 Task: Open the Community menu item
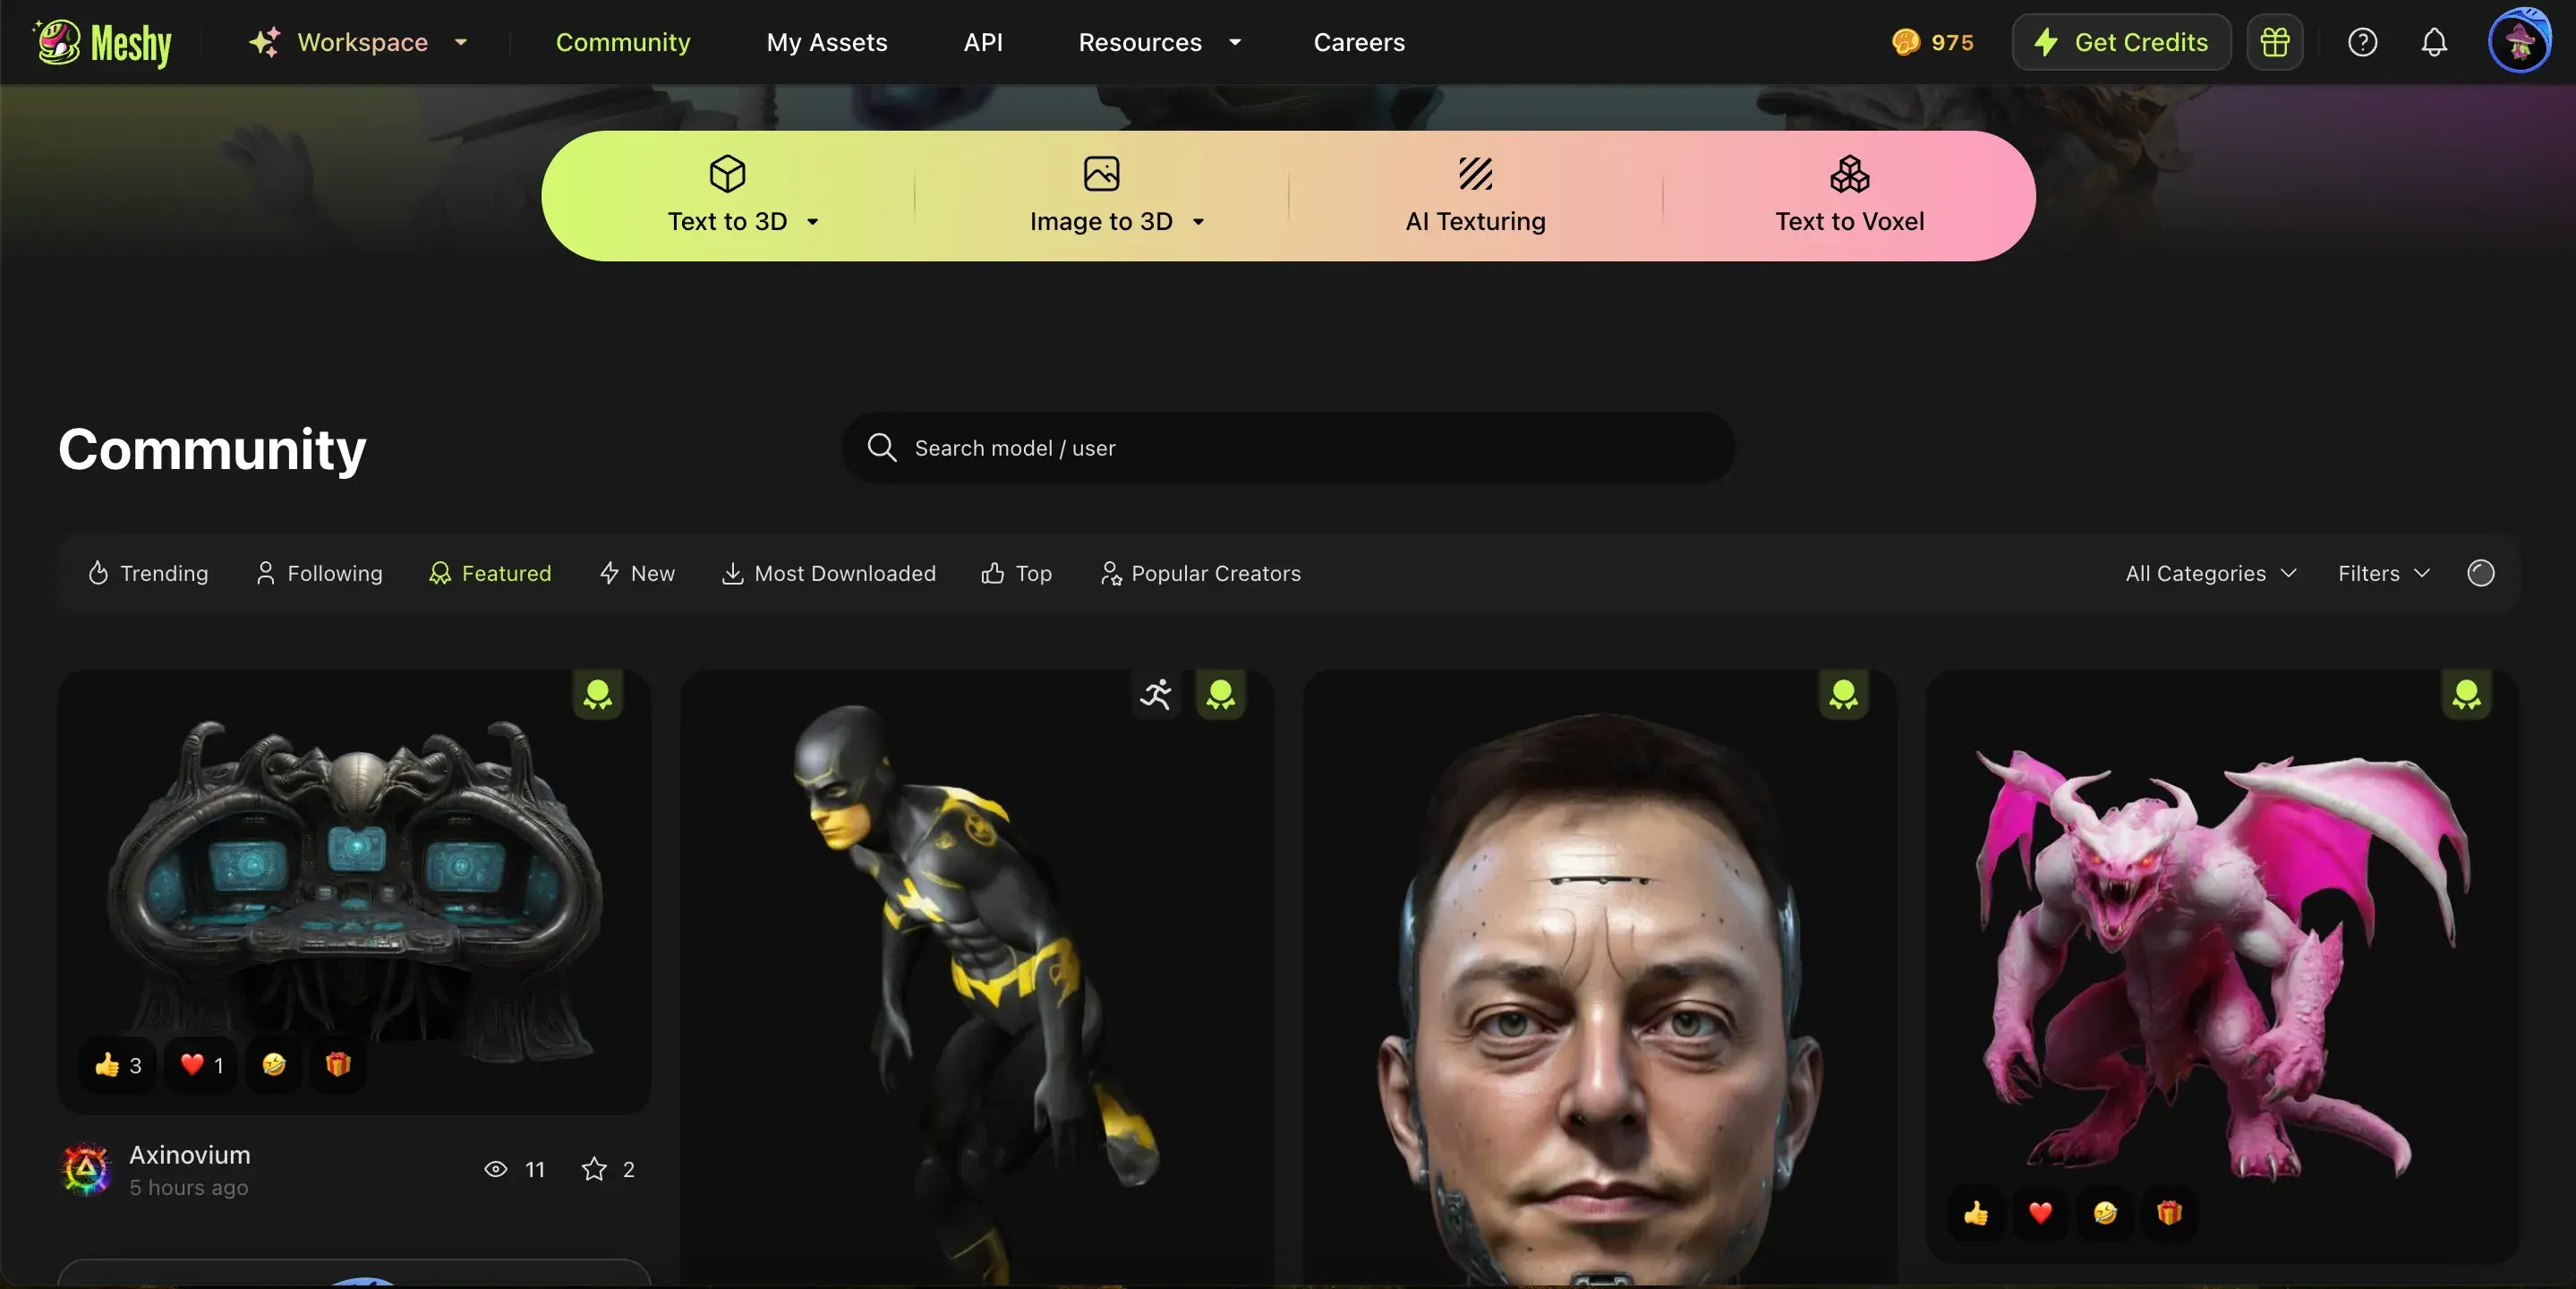coord(622,42)
